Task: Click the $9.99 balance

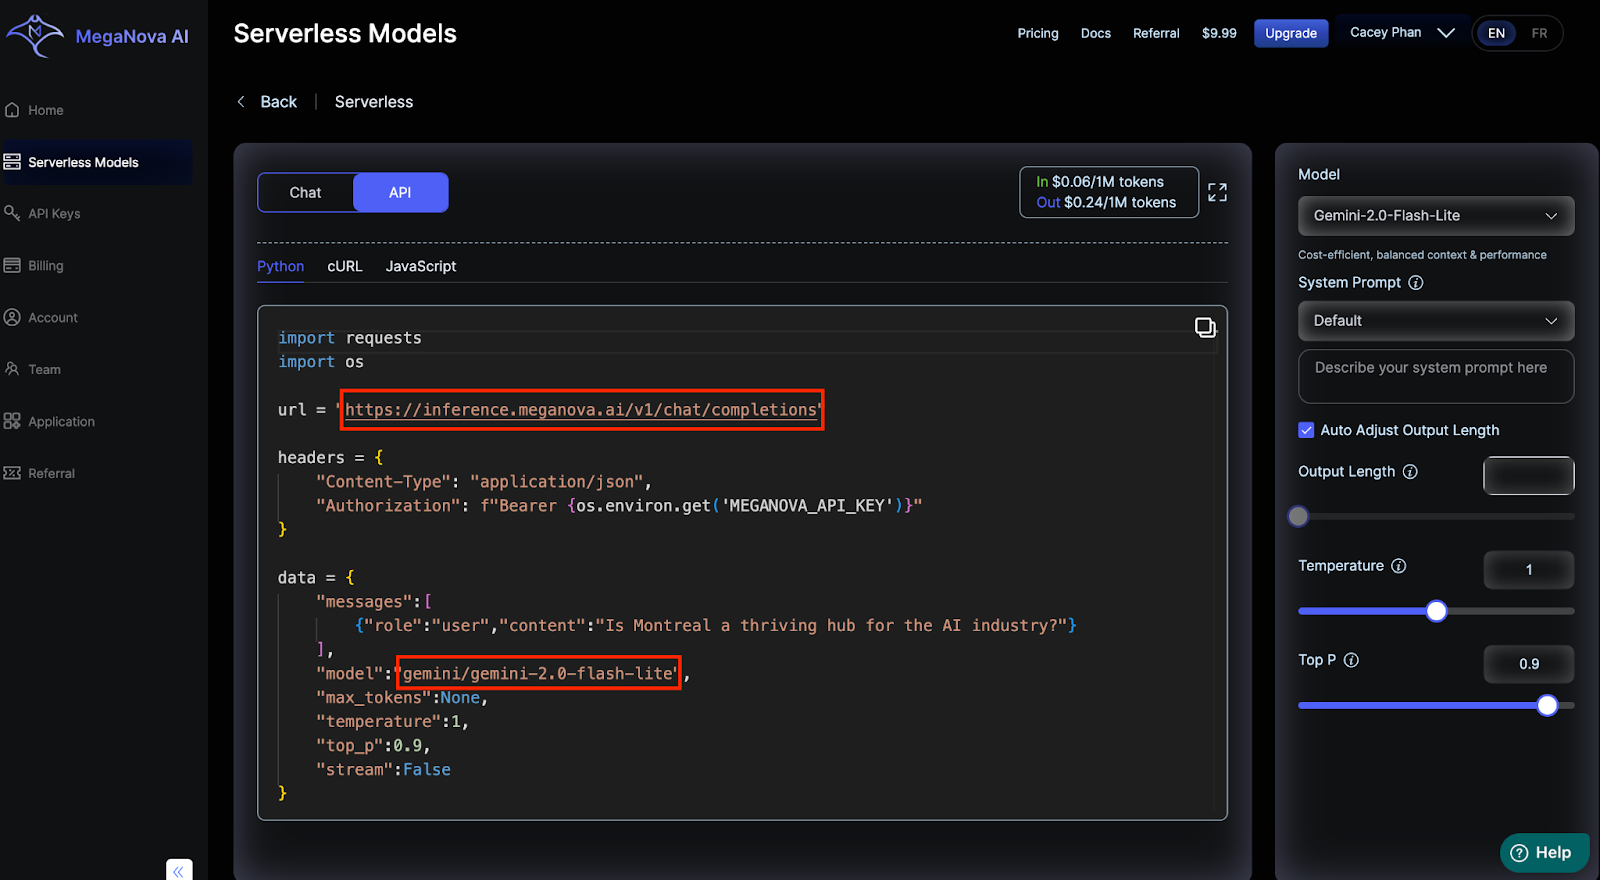Action: [1219, 33]
